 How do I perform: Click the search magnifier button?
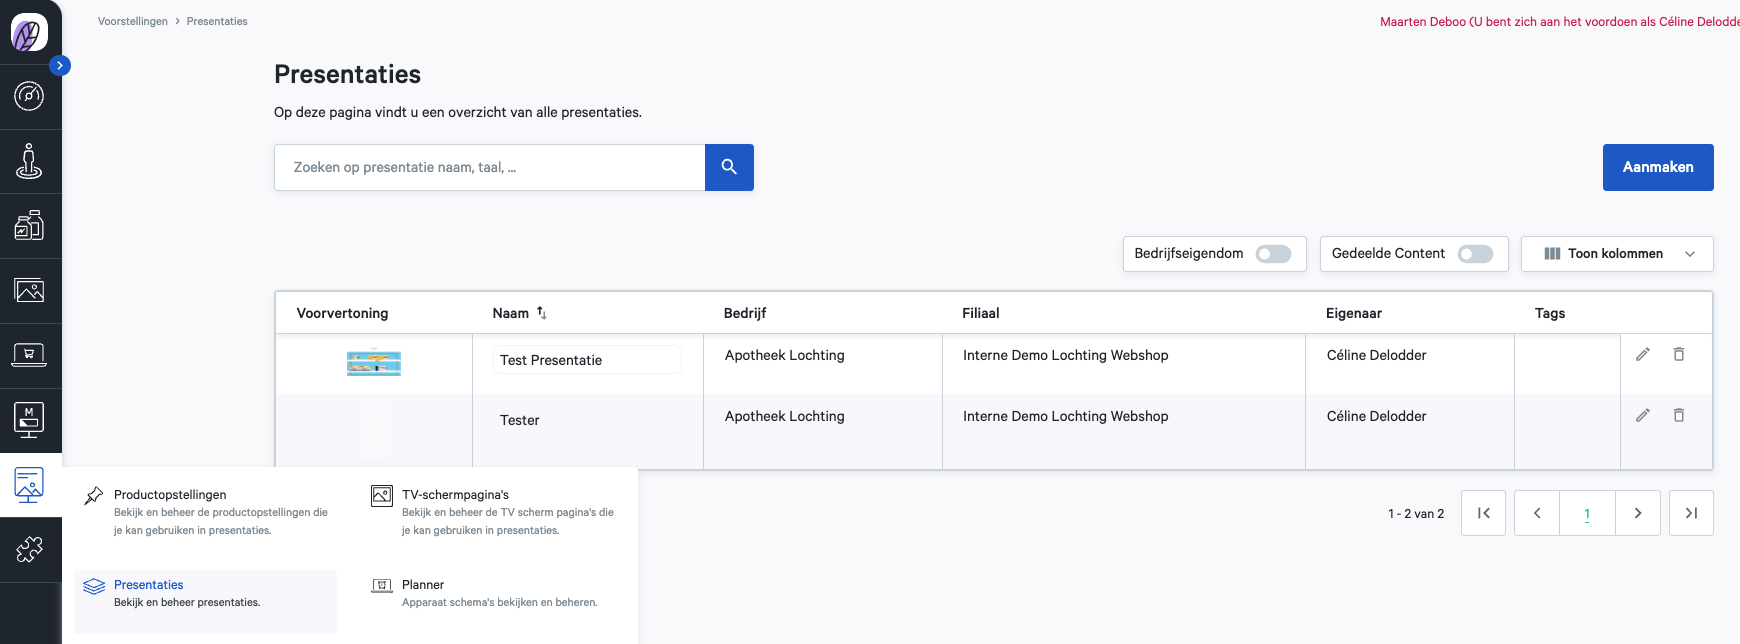click(x=729, y=167)
